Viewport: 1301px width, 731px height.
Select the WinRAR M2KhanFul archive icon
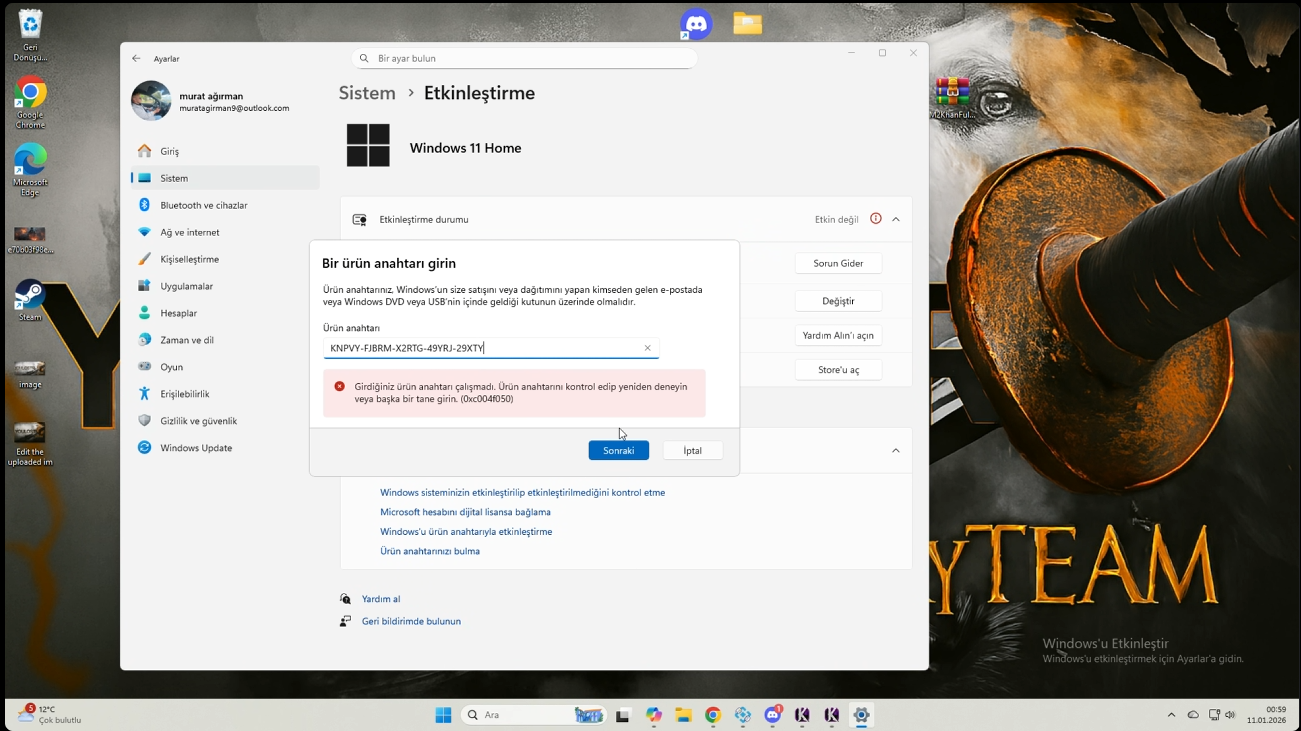(952, 99)
